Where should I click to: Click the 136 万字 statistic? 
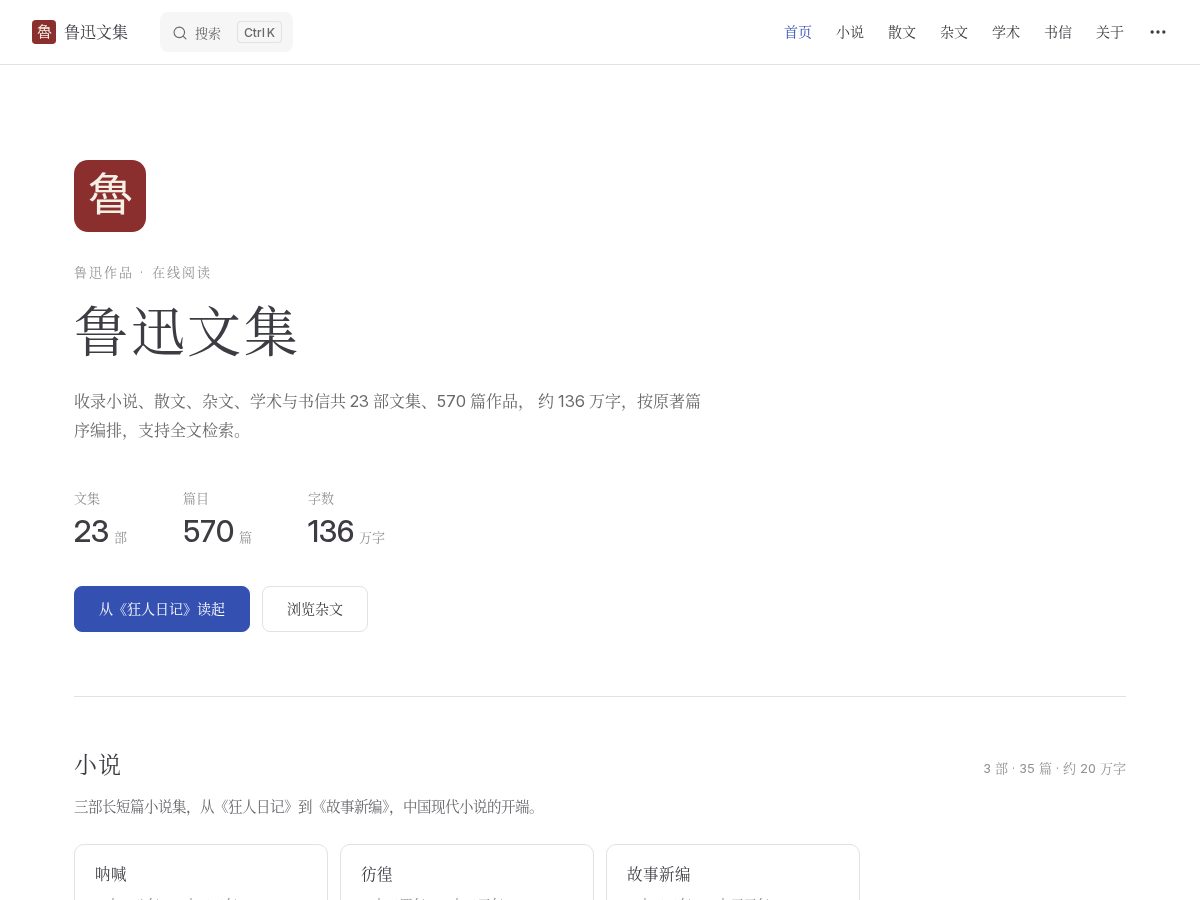click(x=346, y=521)
